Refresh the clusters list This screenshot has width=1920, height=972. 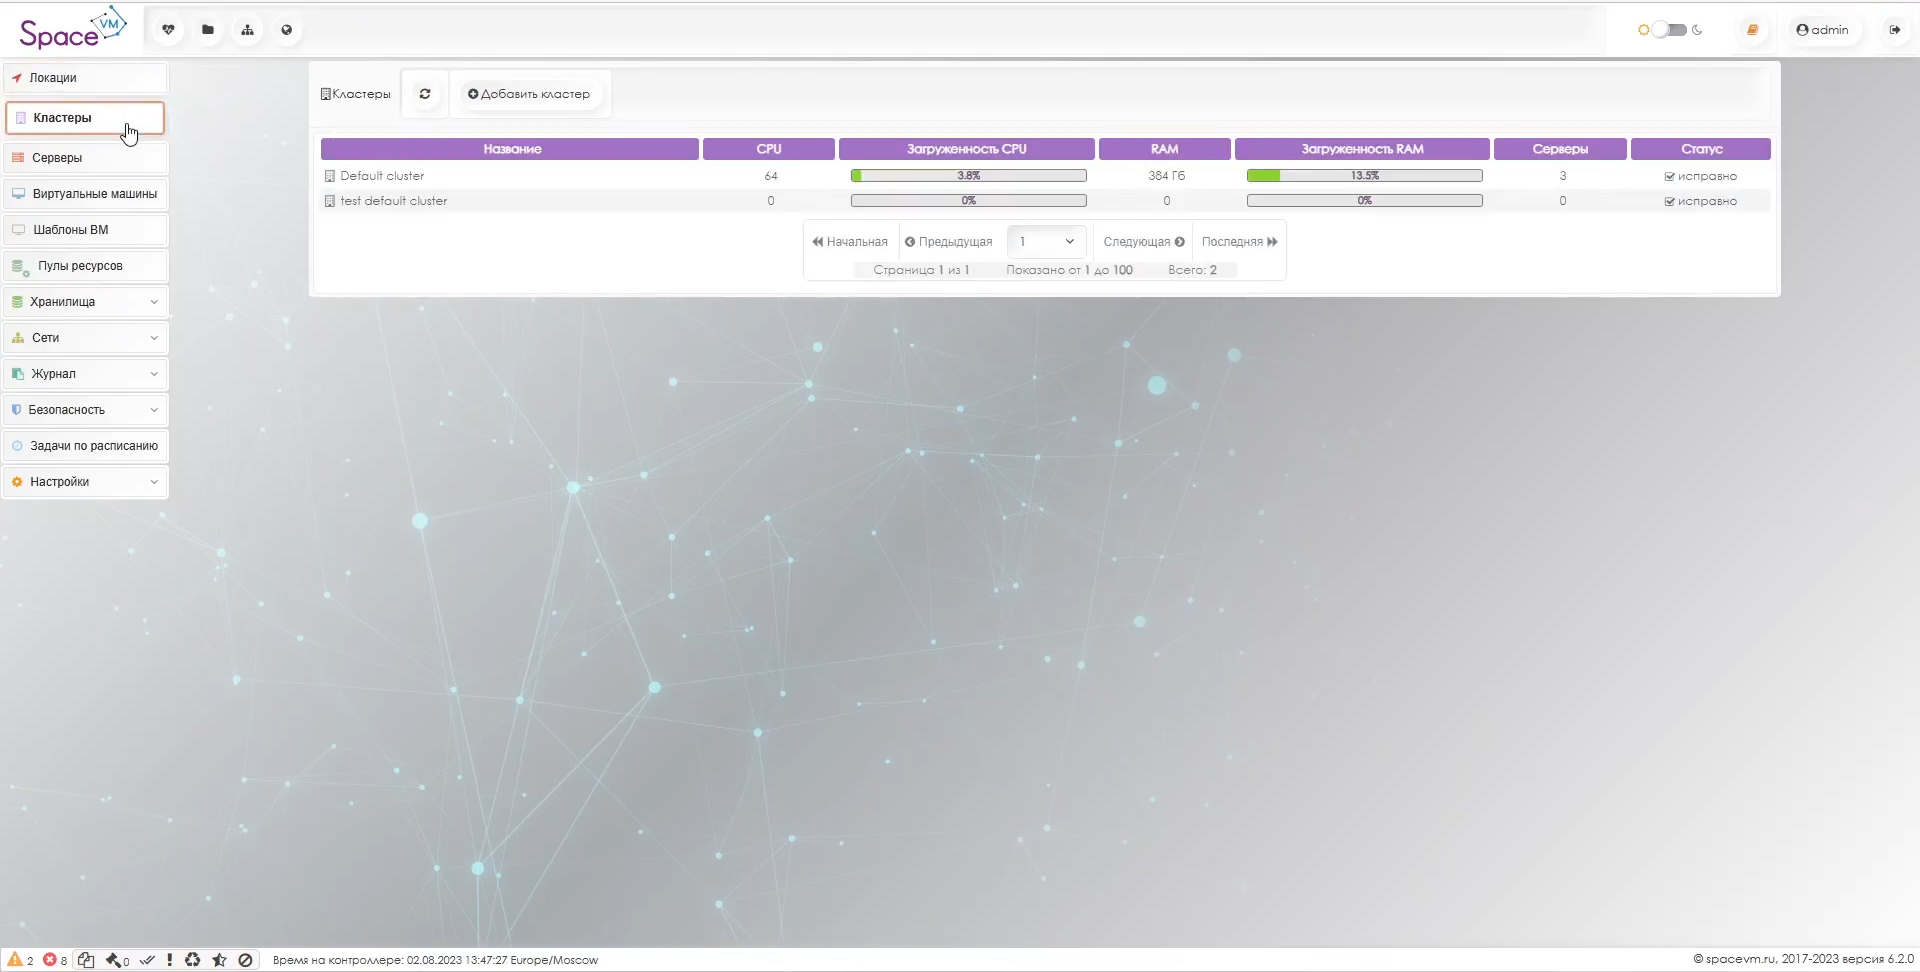pyautogui.click(x=425, y=94)
